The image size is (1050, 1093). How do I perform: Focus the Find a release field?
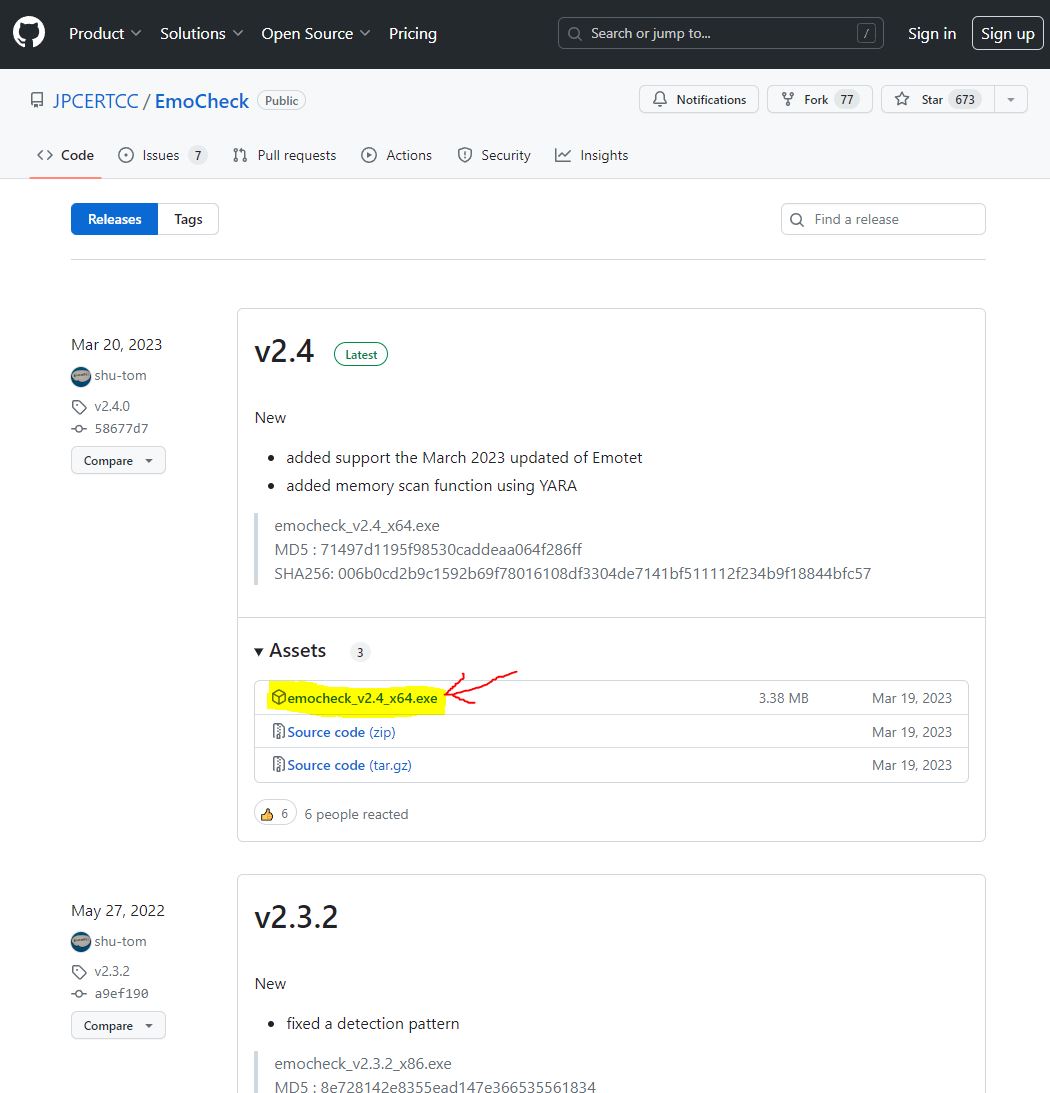click(x=883, y=219)
